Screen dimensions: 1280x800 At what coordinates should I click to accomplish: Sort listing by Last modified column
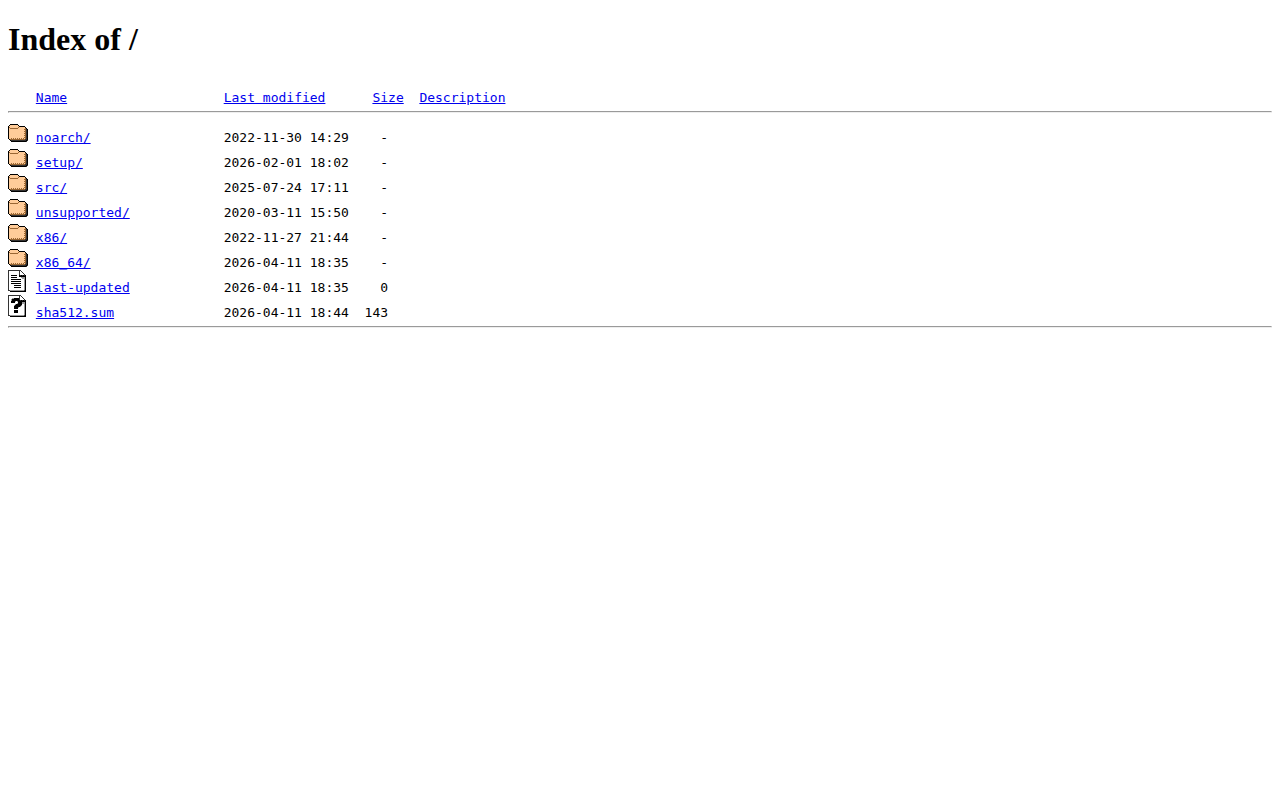(x=274, y=98)
